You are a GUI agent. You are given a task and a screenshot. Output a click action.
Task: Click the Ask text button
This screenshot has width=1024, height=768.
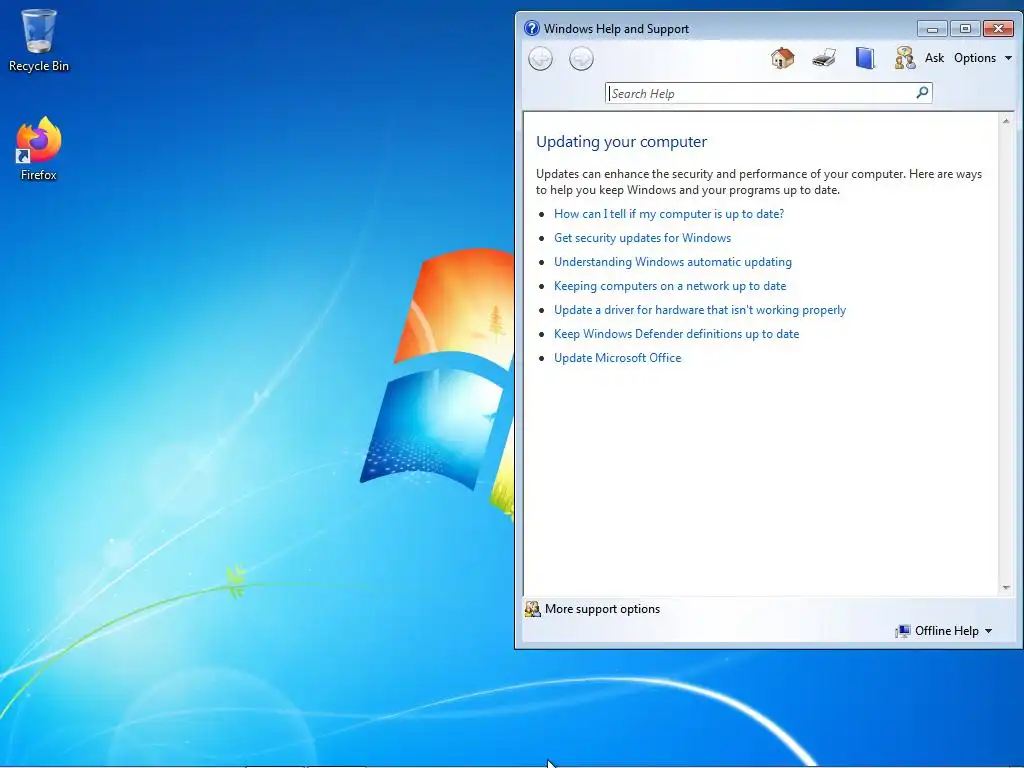coord(935,58)
